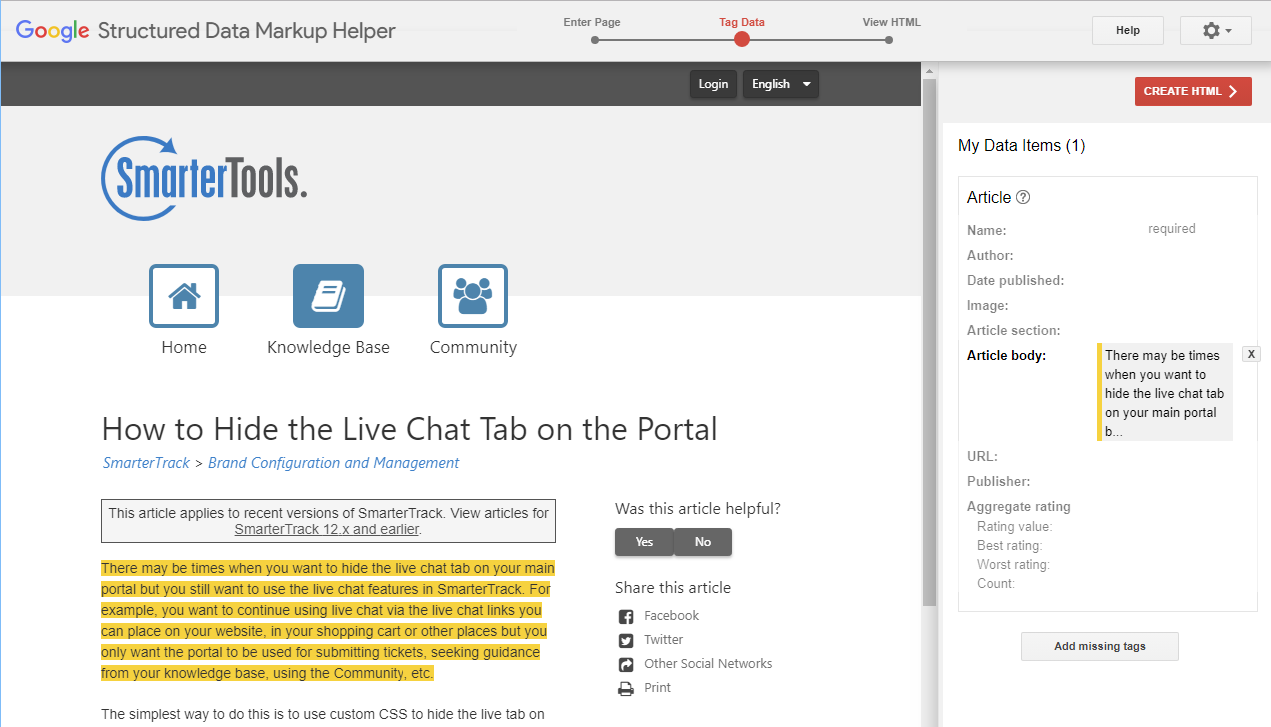1271x727 pixels.
Task: Open the settings gear dropdown
Action: point(1215,31)
